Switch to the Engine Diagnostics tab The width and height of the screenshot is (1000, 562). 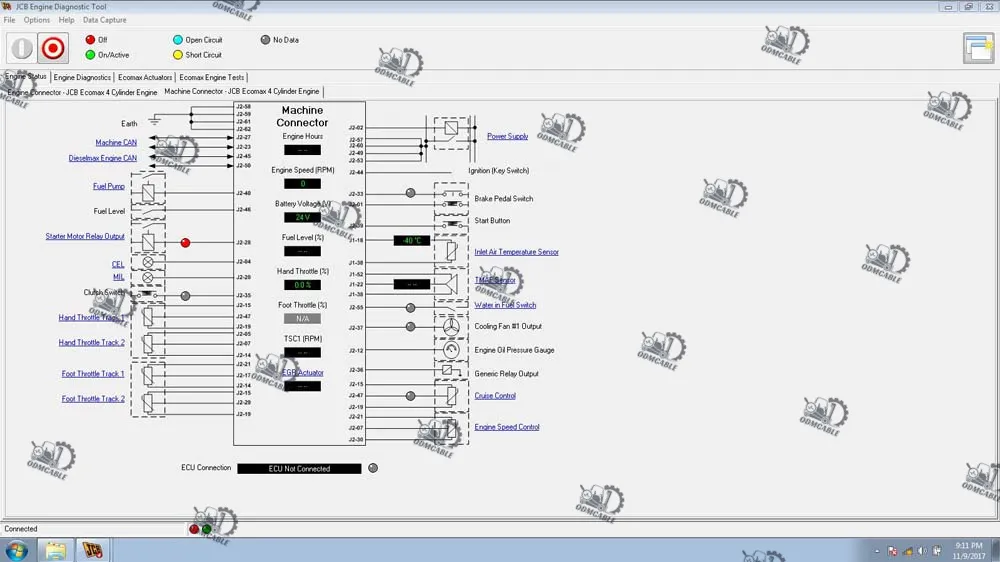click(82, 77)
